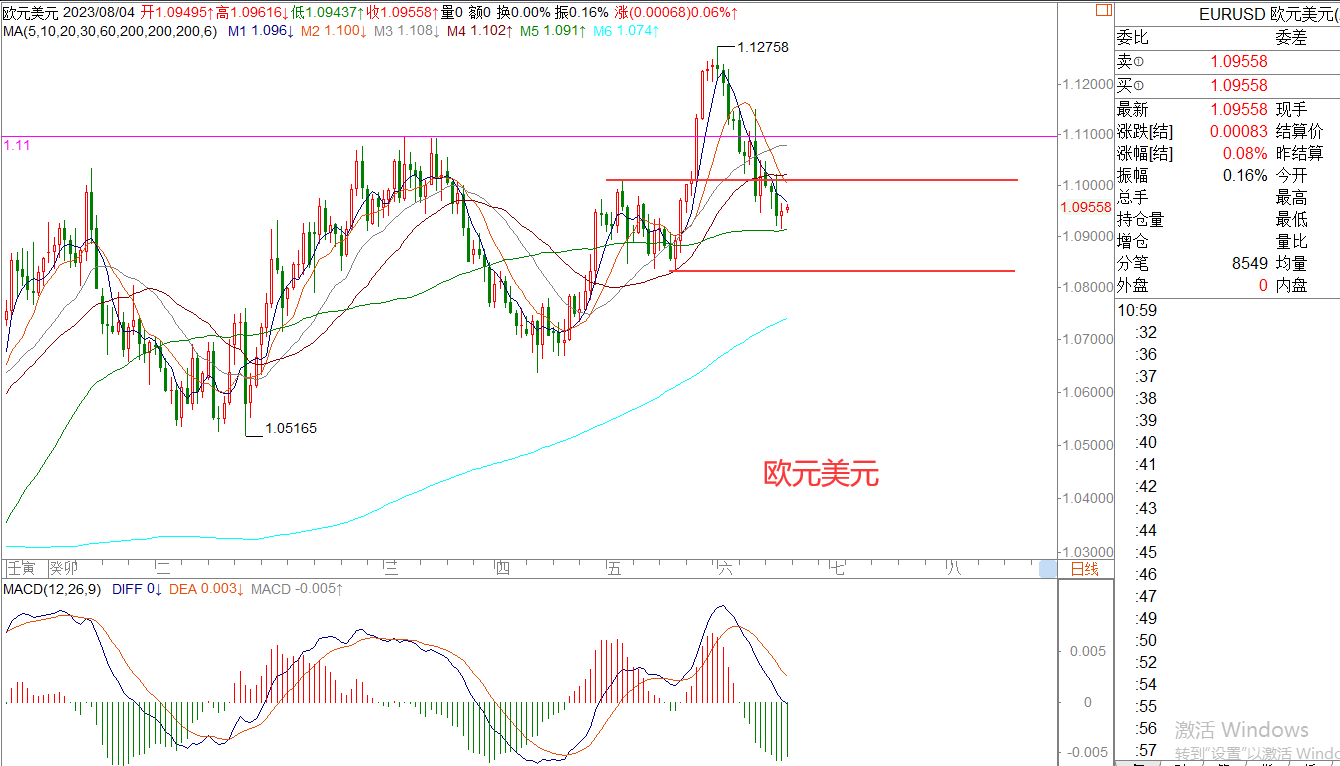Click the DEA 0.003 value in MACD header
This screenshot has width=1340, height=766.
click(x=207, y=589)
